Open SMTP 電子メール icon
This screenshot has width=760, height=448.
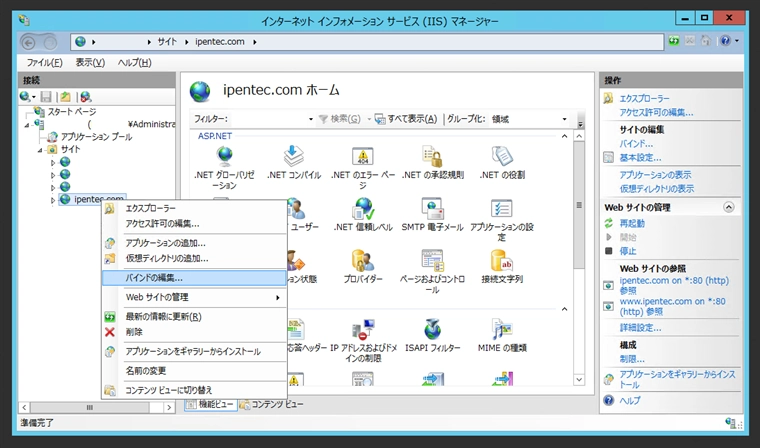432,215
